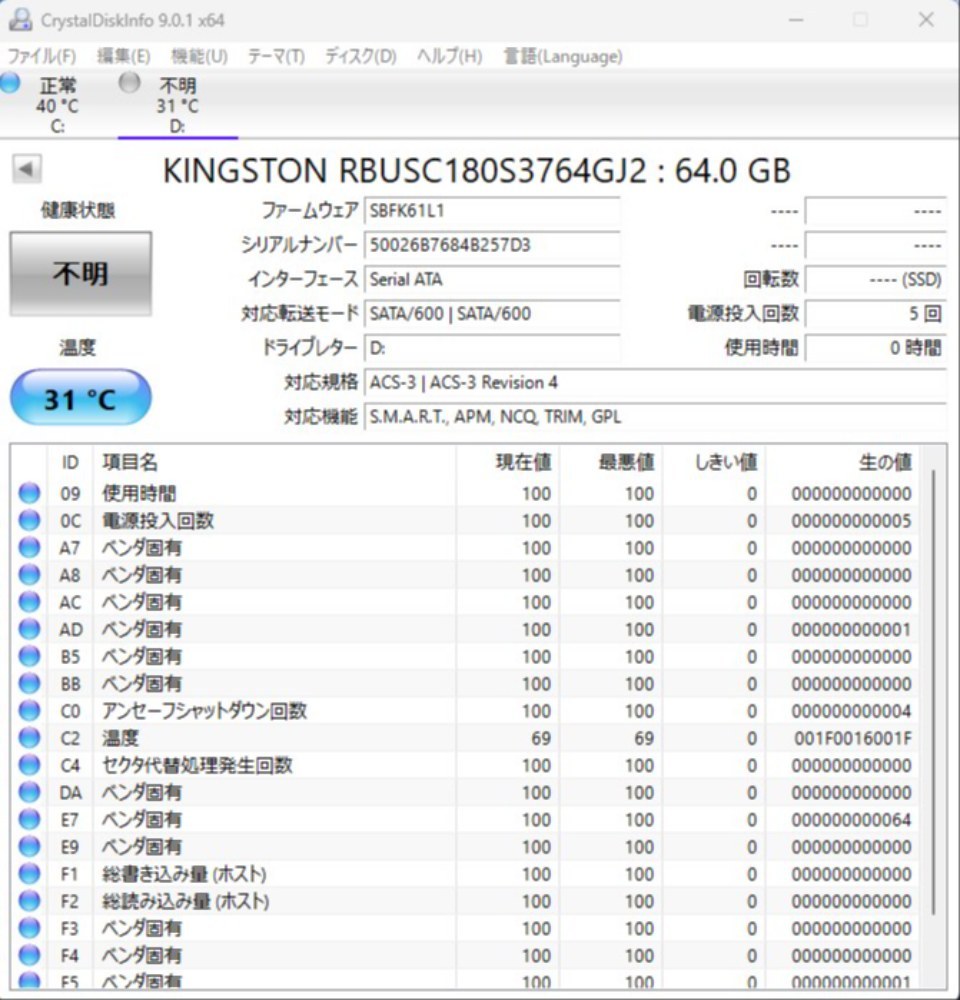Click the ファームウェア field showing SBFK61L1
This screenshot has width=960, height=1000.
(x=492, y=210)
